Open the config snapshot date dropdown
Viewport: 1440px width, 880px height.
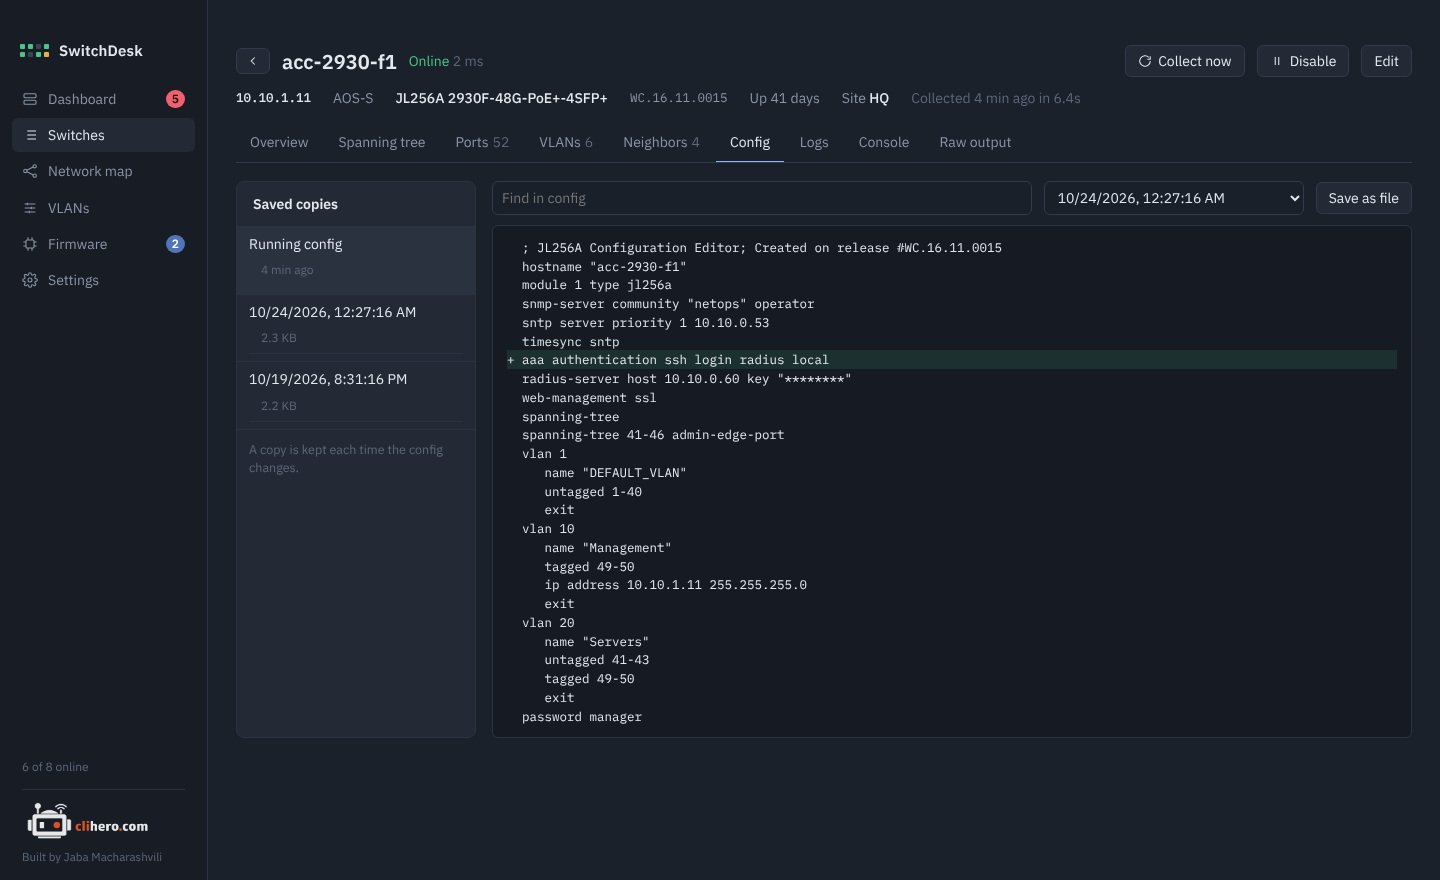[x=1174, y=198]
